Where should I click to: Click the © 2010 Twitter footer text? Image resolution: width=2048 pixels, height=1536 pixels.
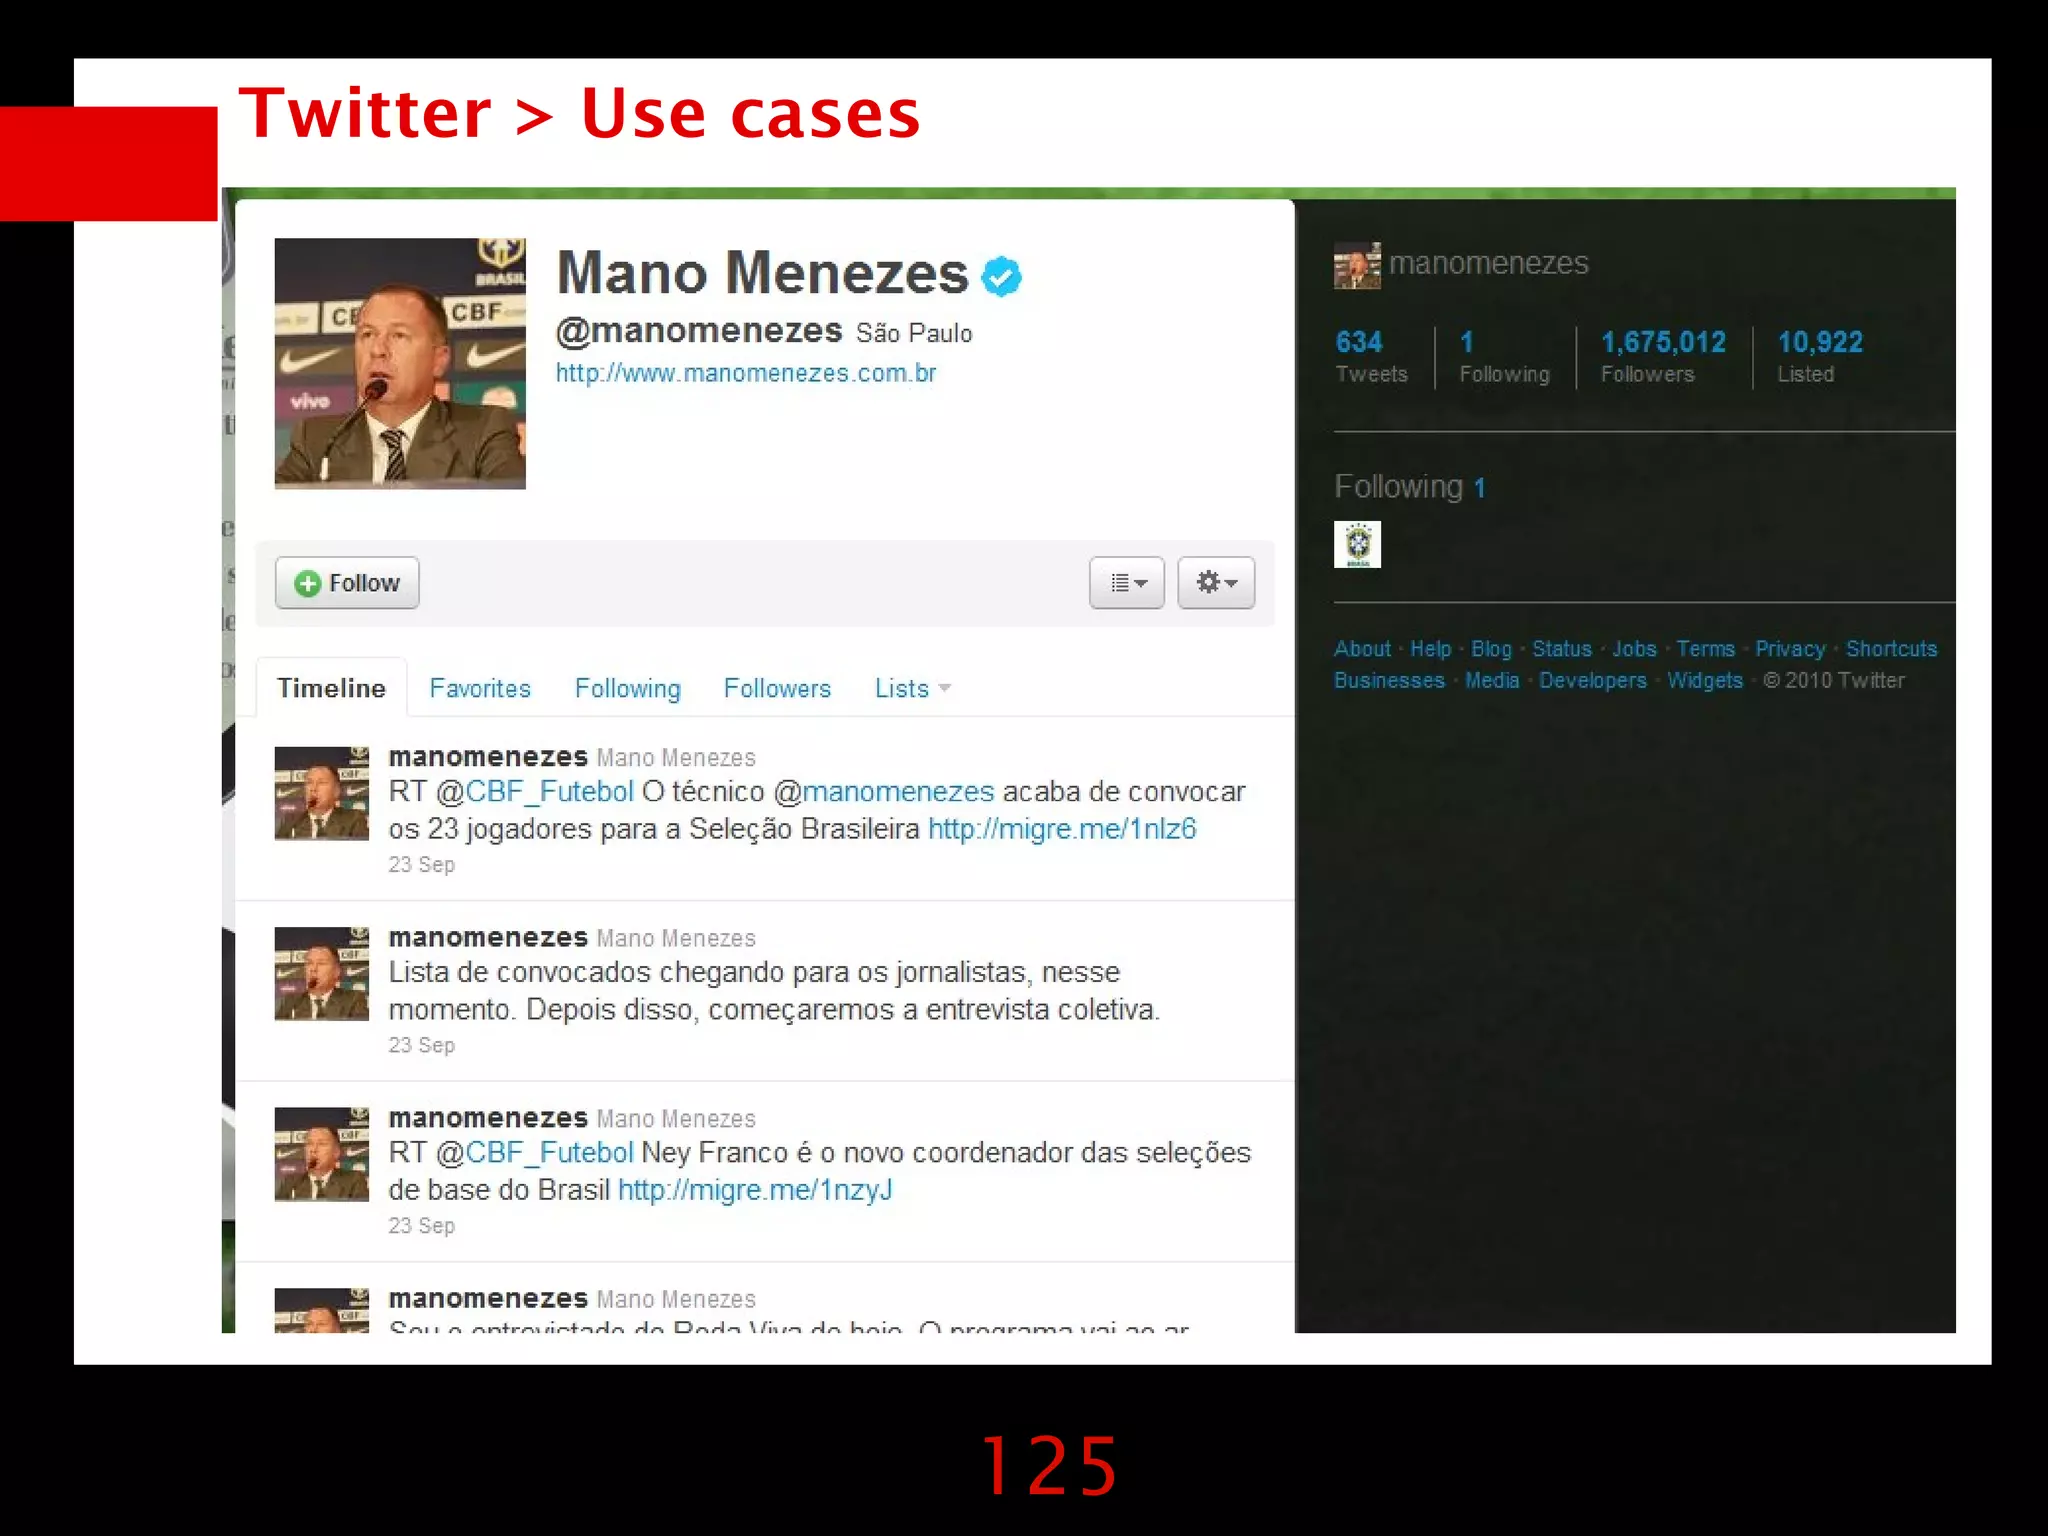pyautogui.click(x=1834, y=680)
